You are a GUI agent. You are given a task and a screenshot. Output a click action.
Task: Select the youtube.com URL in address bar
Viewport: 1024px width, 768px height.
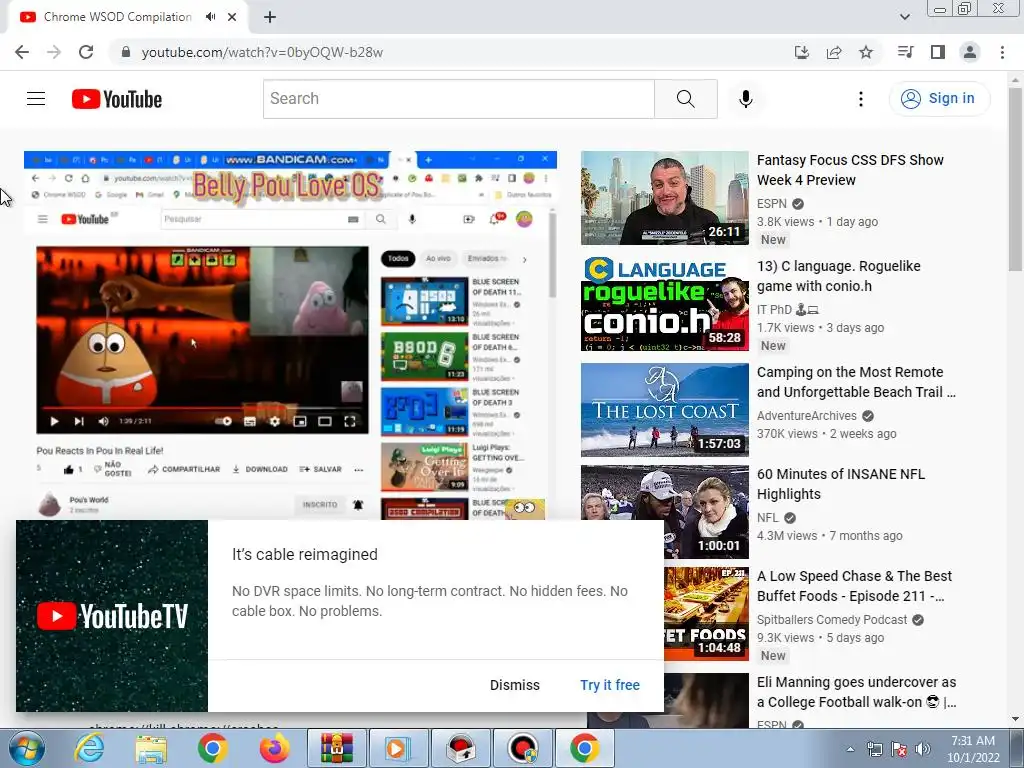point(262,52)
